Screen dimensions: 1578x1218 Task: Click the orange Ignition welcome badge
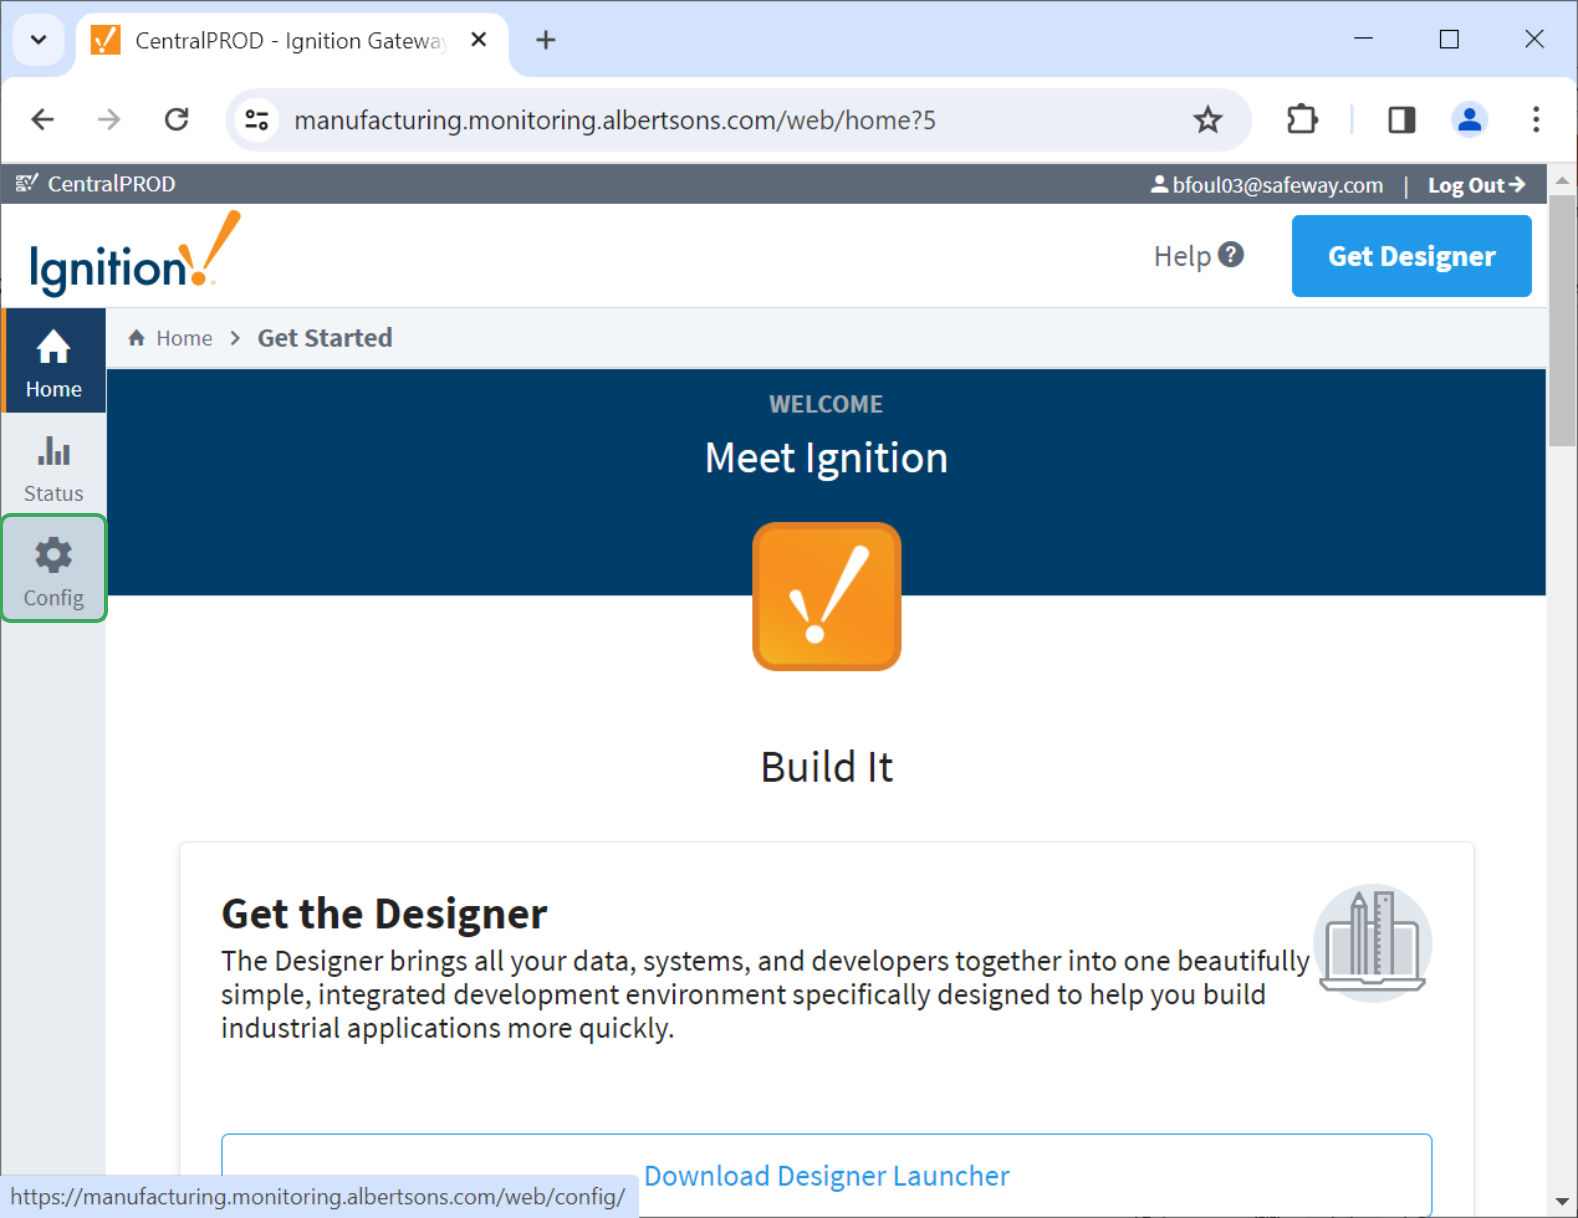pyautogui.click(x=827, y=597)
